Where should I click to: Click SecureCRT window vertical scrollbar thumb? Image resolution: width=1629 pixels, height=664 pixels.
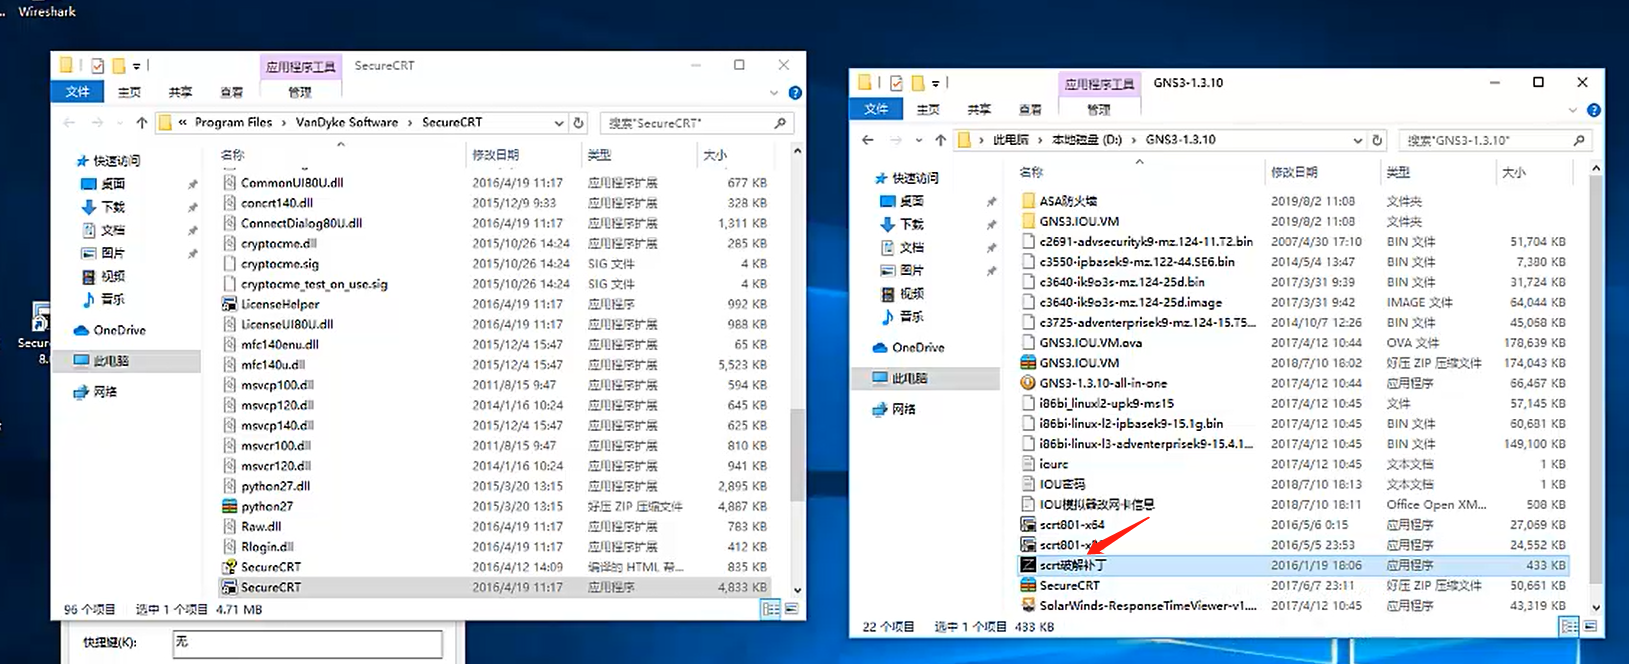[x=797, y=455]
